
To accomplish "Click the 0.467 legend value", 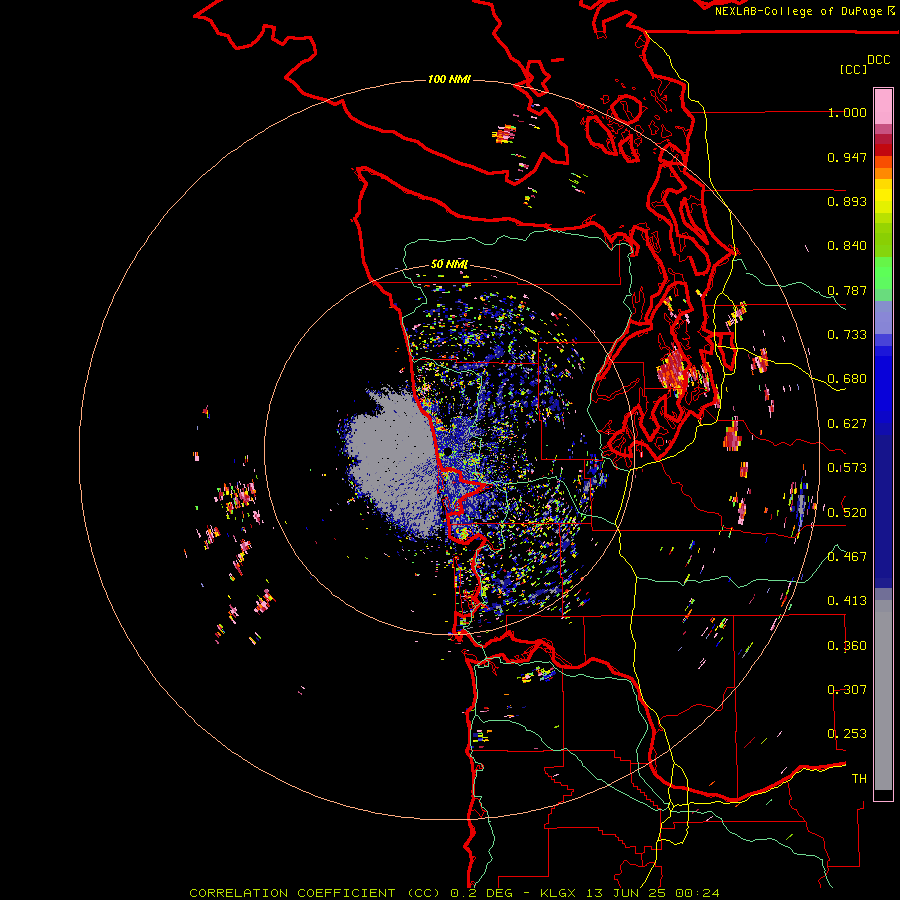I will [x=847, y=557].
